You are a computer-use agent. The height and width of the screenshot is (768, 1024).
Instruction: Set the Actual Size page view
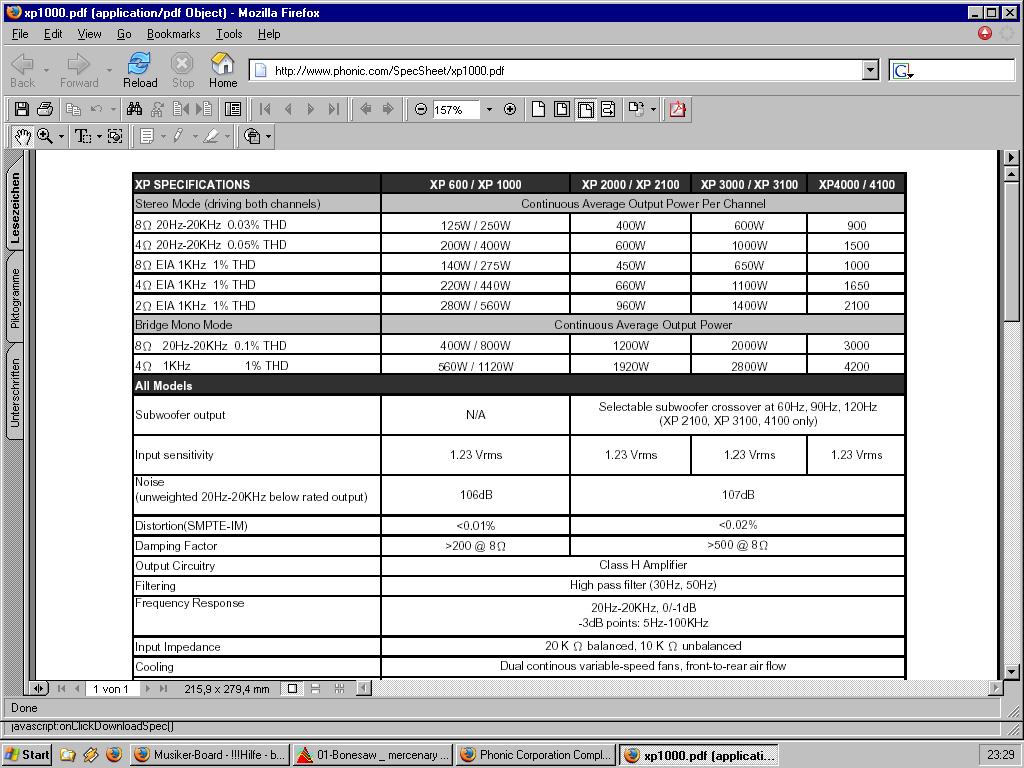(538, 109)
